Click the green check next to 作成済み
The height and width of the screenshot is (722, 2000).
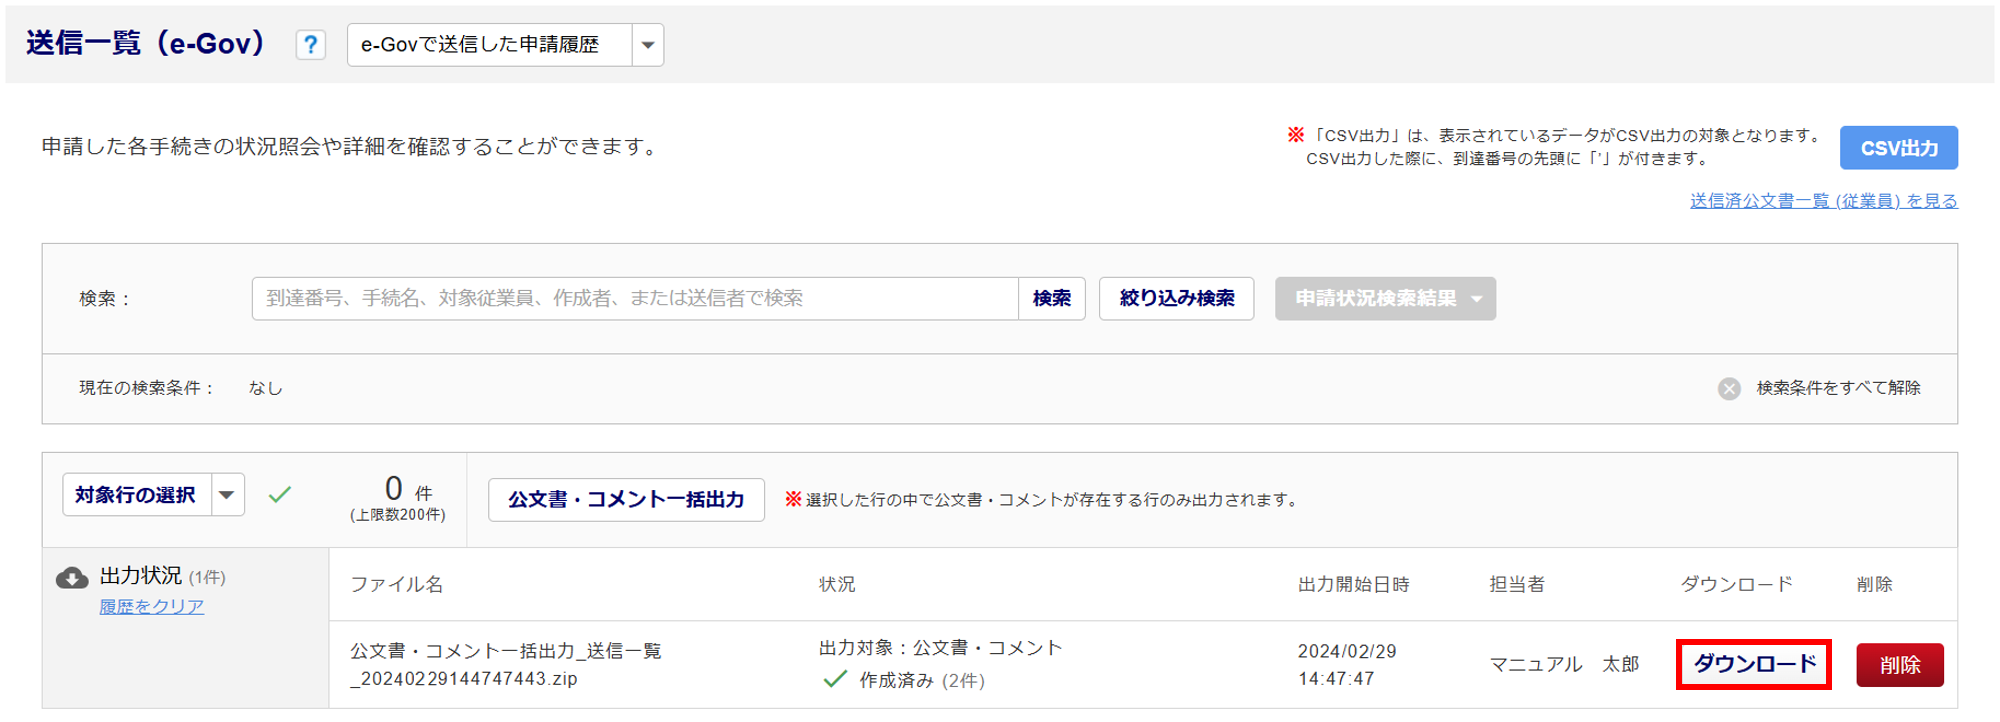(x=835, y=680)
